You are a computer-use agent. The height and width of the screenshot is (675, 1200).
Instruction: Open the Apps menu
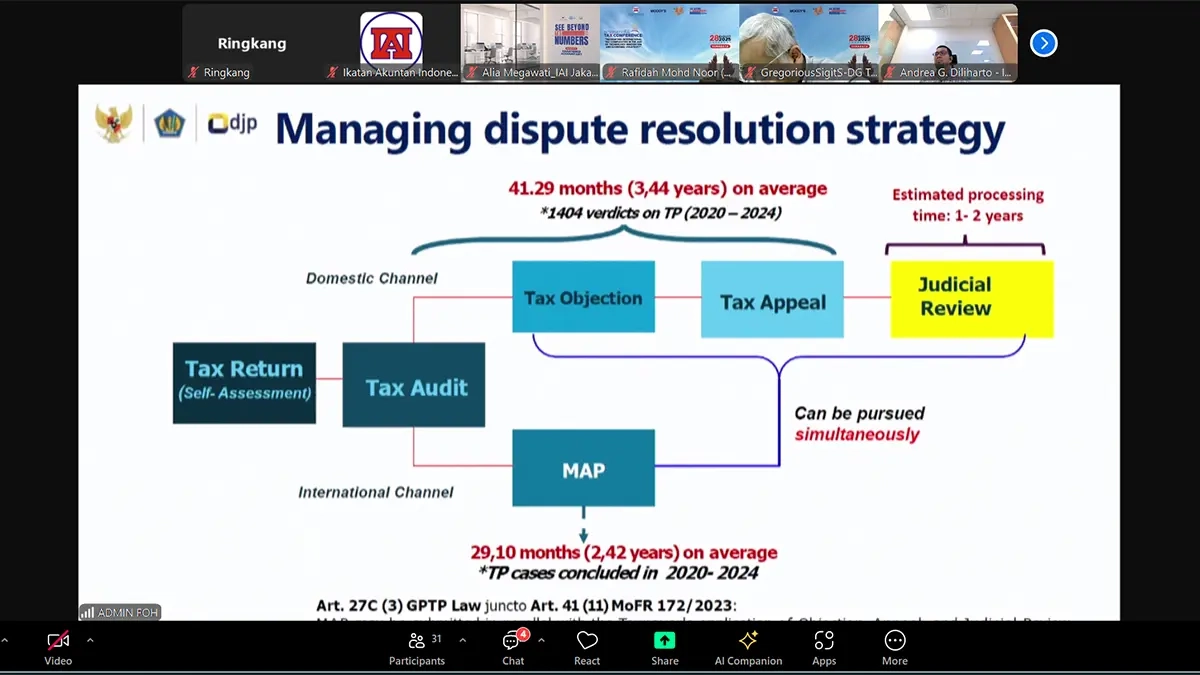(x=824, y=646)
